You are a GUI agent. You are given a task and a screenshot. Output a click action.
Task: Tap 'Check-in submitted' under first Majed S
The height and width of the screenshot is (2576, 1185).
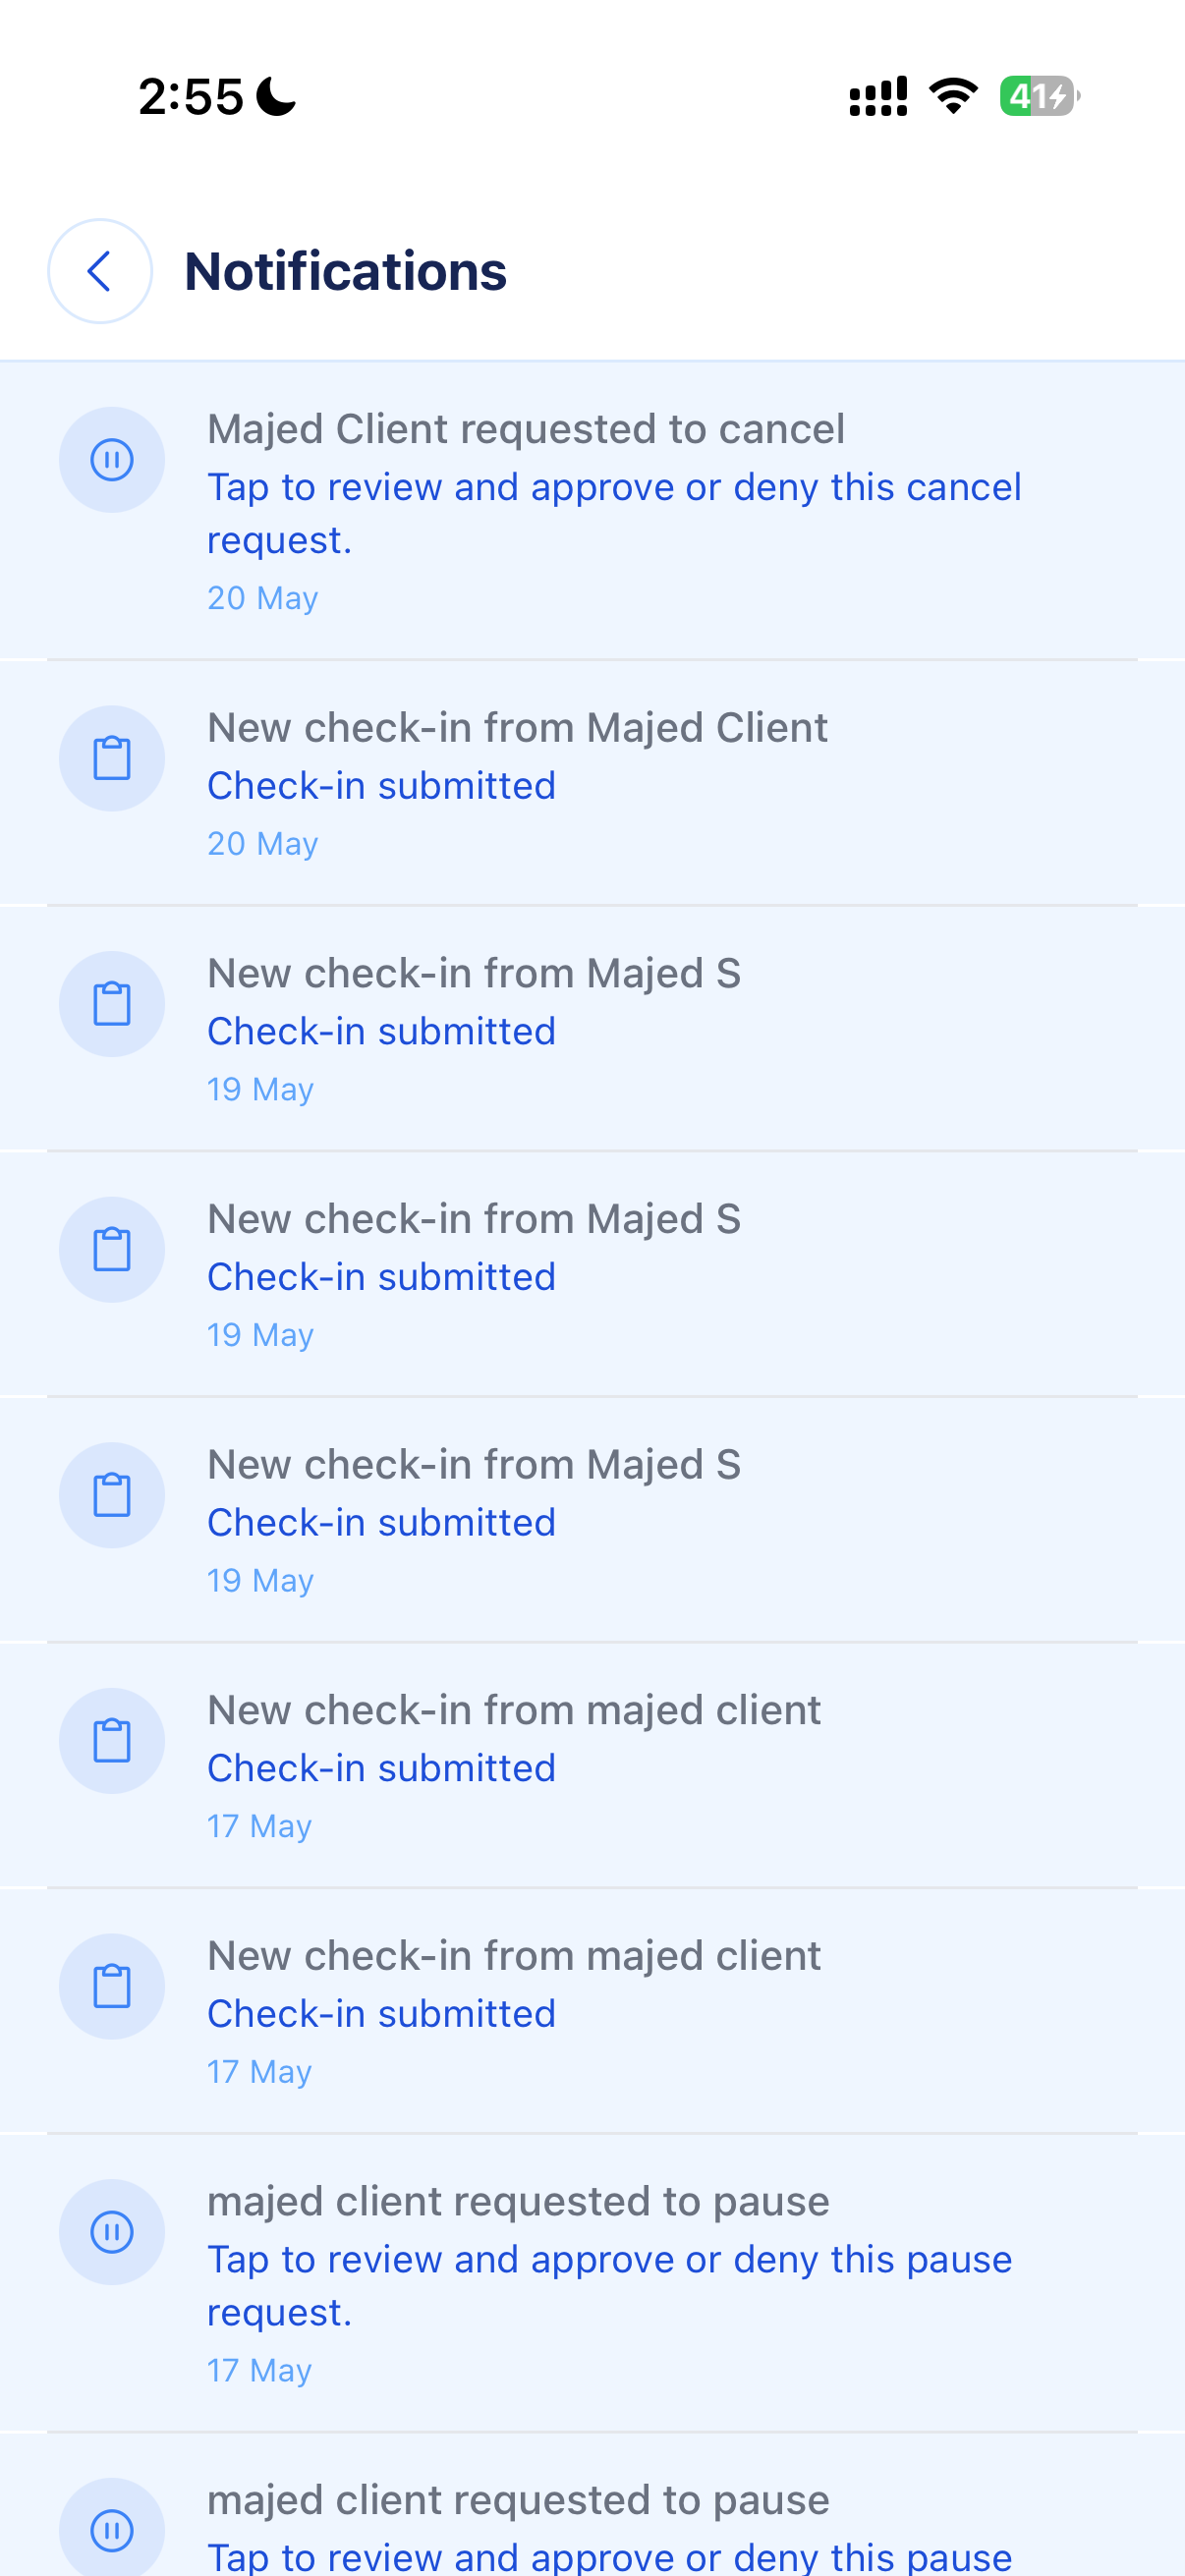(381, 1031)
